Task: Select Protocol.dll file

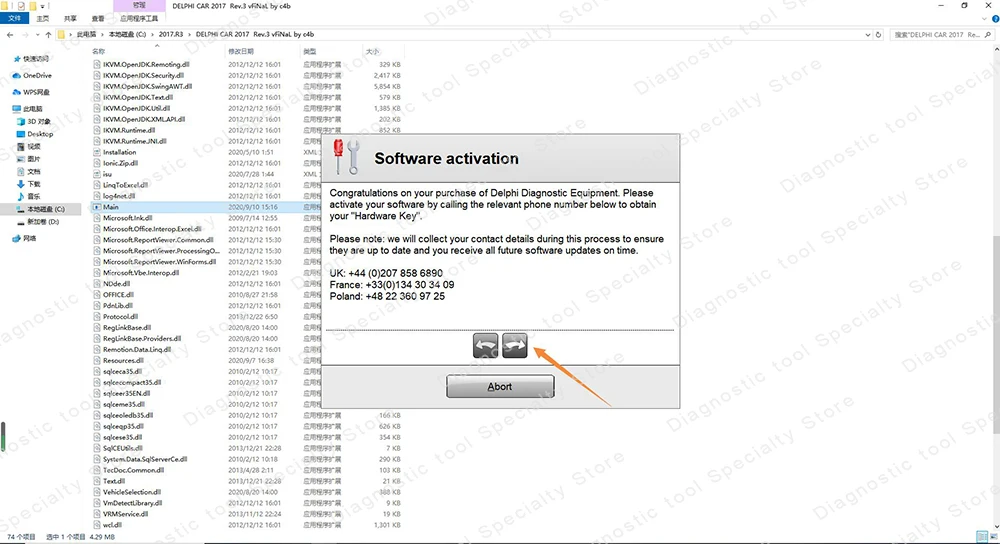Action: click(120, 317)
